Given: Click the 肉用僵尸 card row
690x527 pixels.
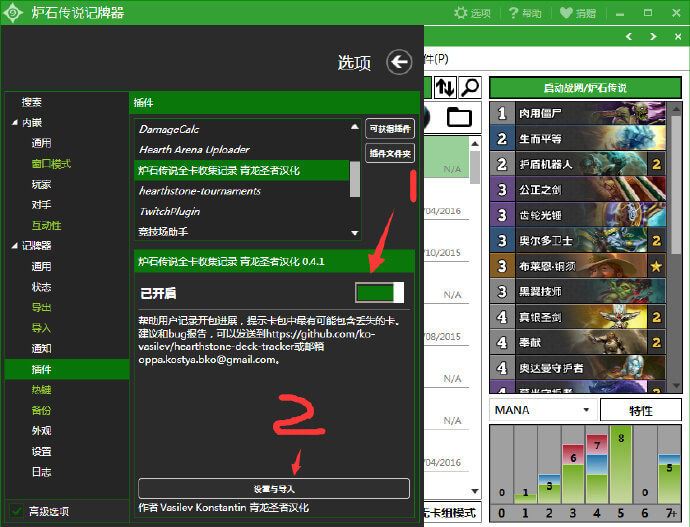Looking at the screenshot, I should [x=578, y=113].
